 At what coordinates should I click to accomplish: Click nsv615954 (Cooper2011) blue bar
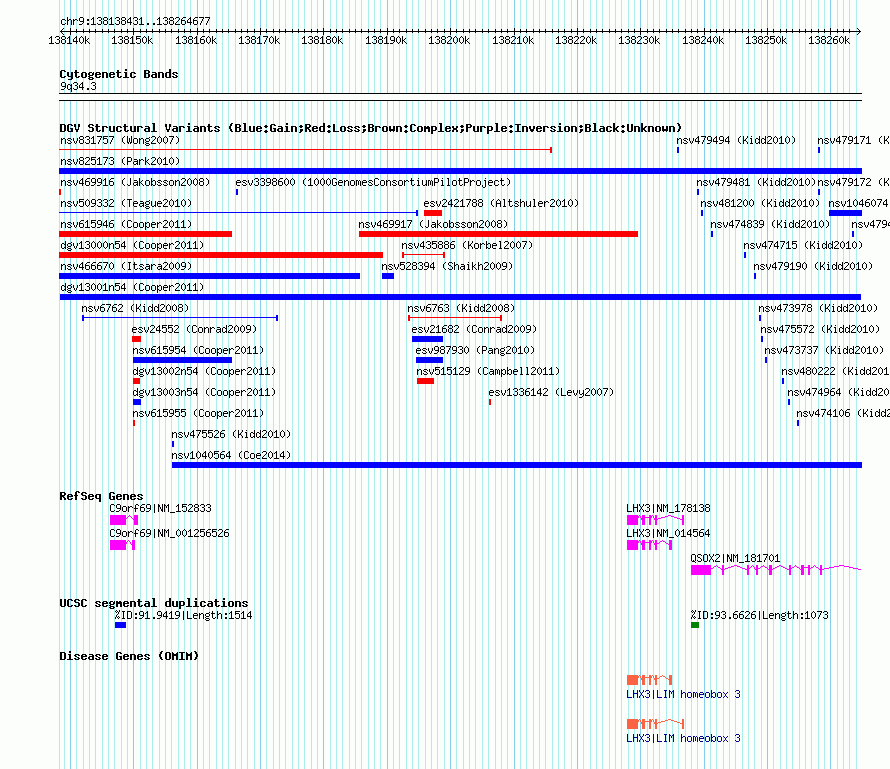(x=182, y=360)
